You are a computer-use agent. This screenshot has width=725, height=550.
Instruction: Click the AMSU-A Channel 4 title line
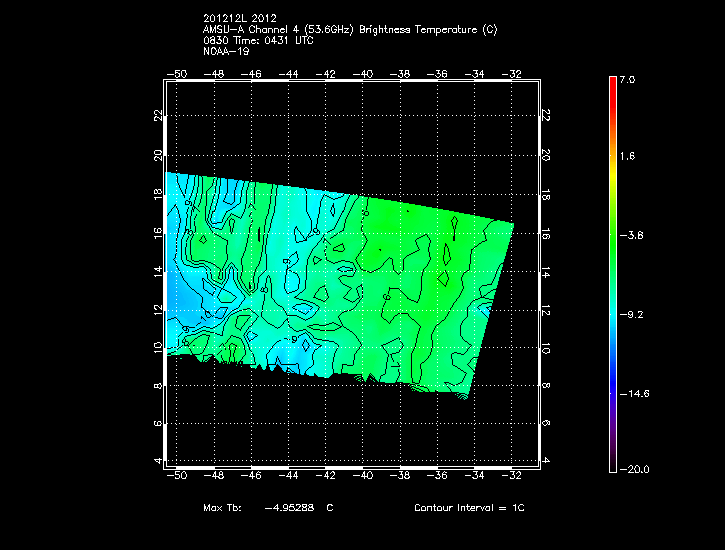(349, 30)
